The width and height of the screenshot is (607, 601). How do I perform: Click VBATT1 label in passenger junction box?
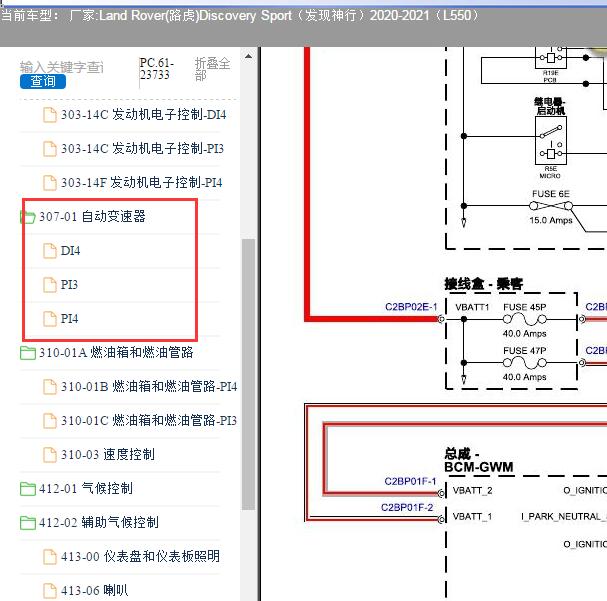coord(472,307)
